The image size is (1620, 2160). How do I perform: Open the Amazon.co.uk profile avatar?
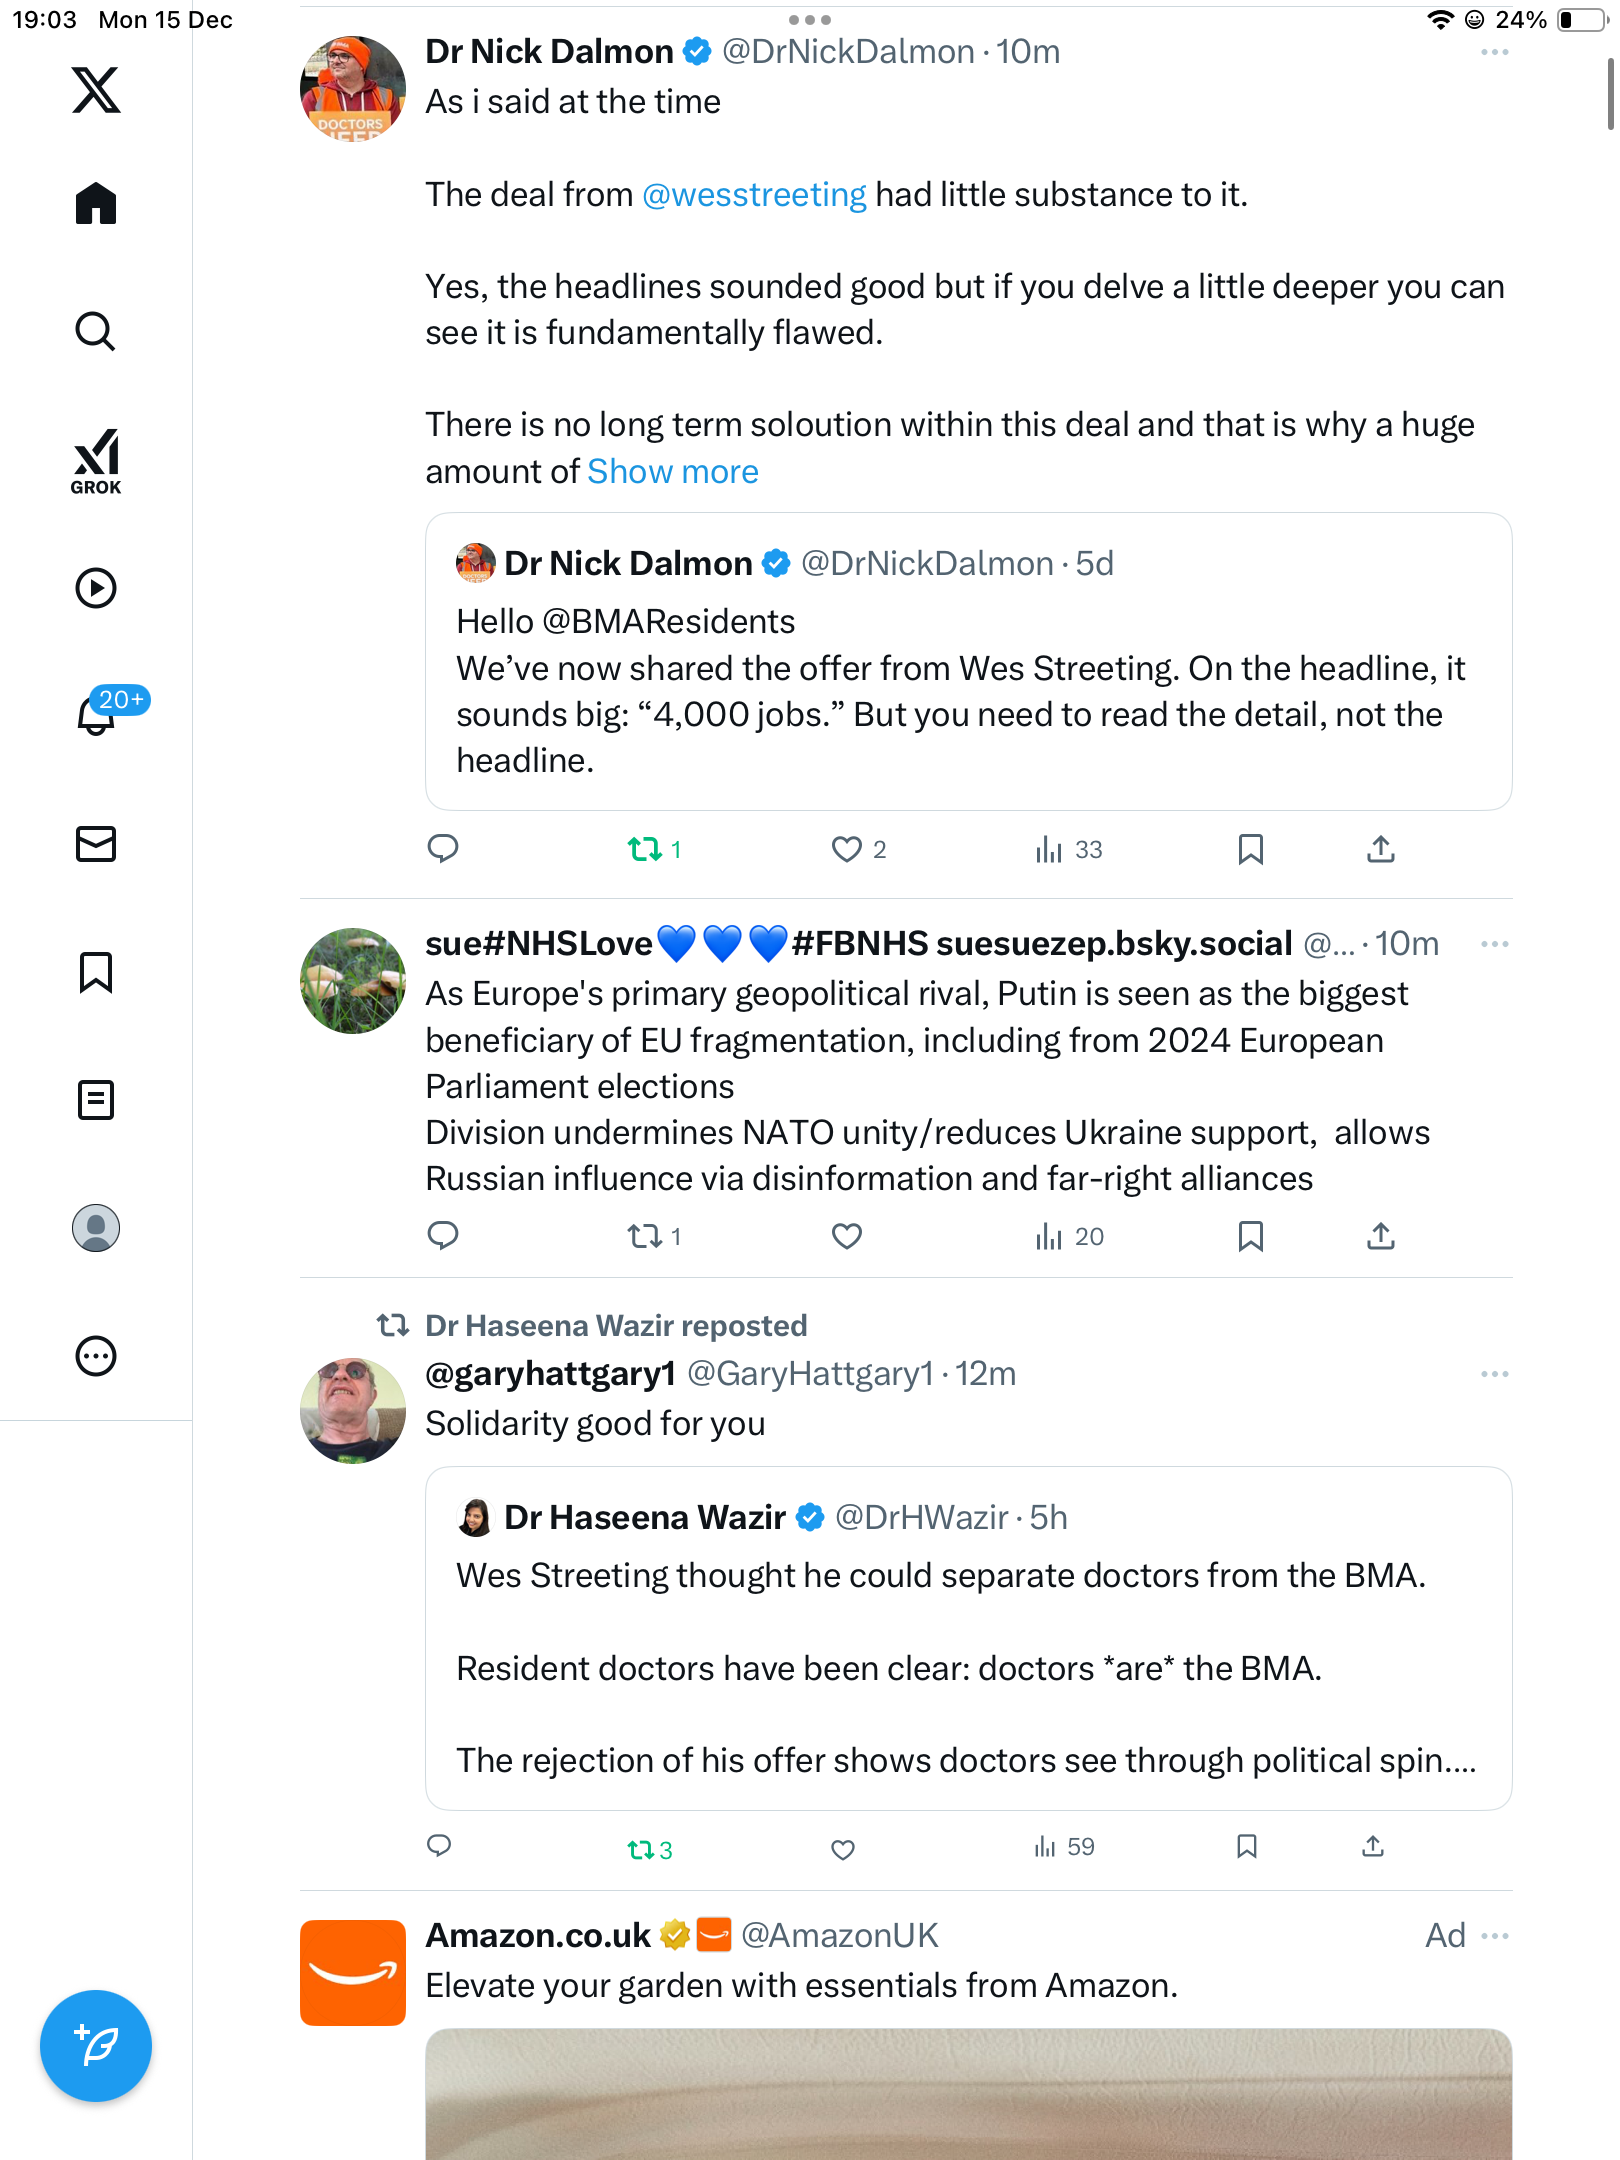tap(353, 1972)
